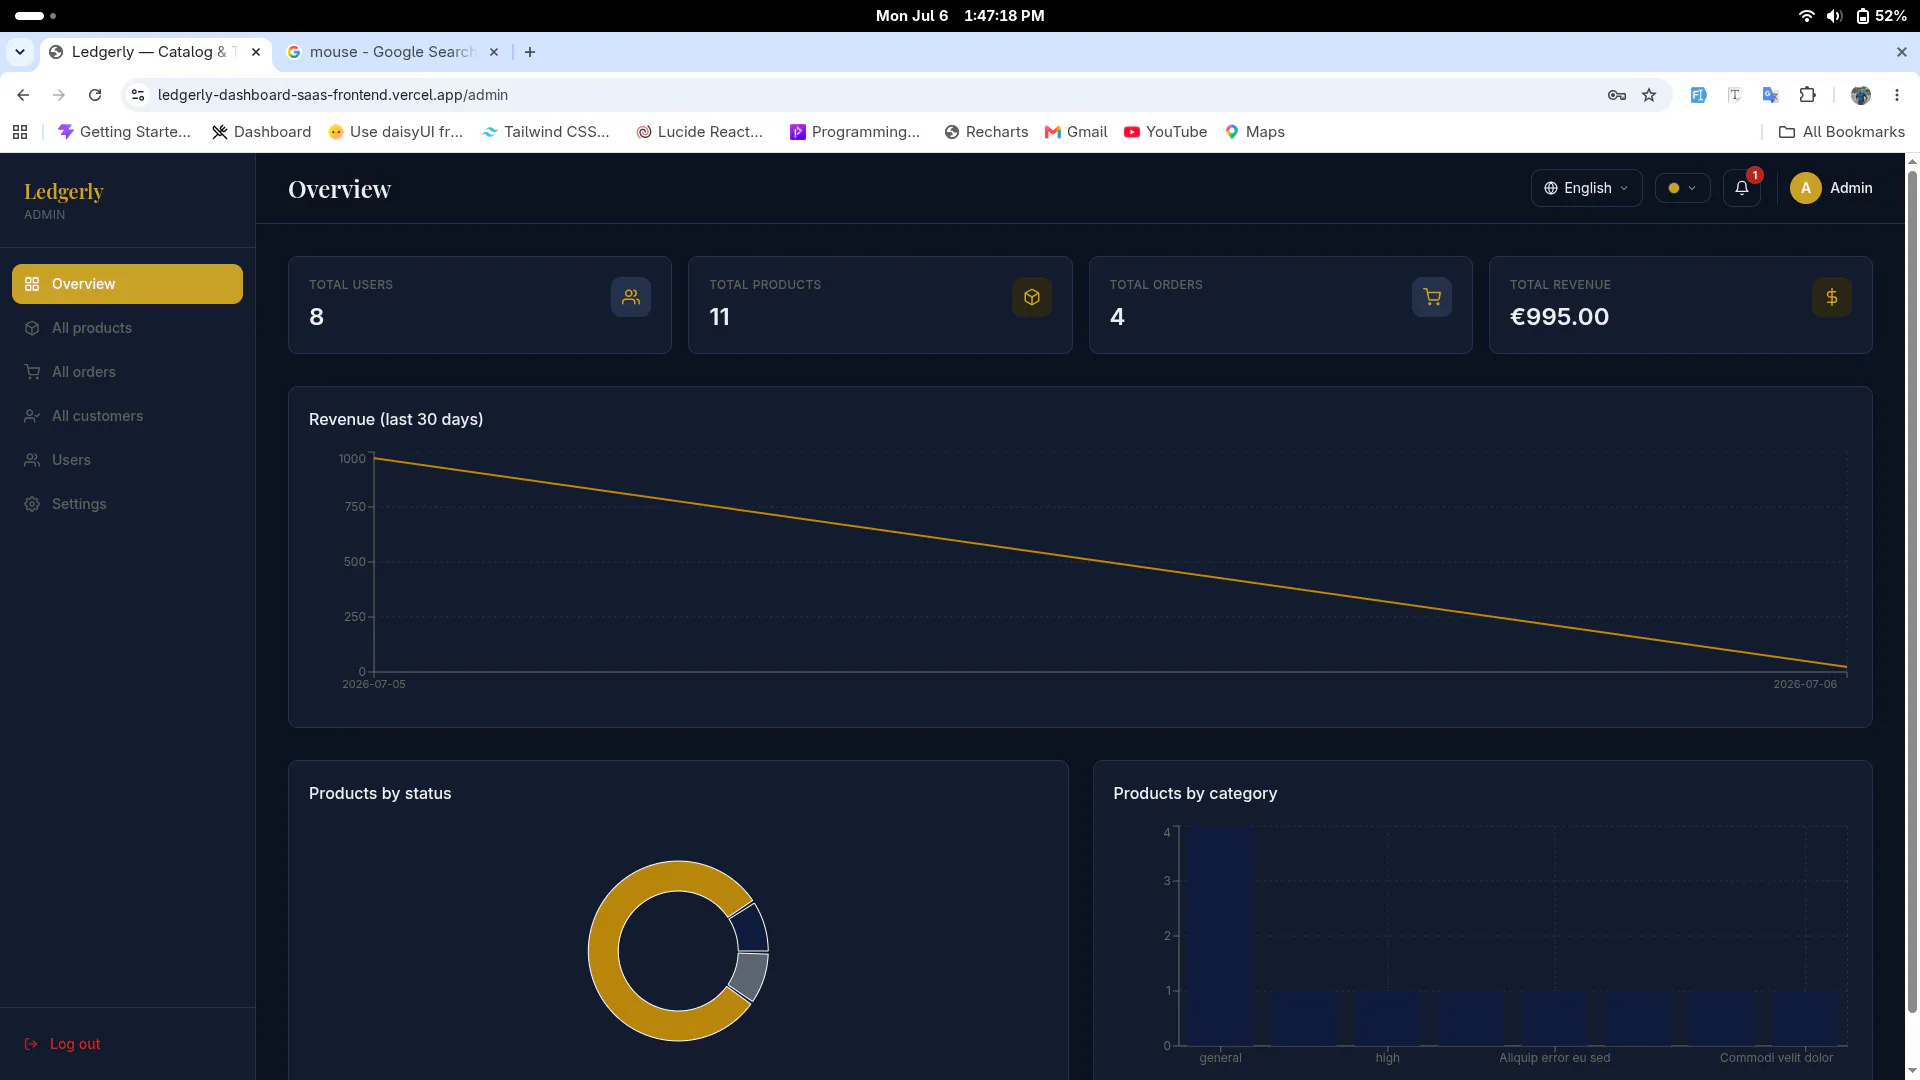Open the Chrome three-dot menu
The width and height of the screenshot is (1920, 1080).
click(x=1897, y=95)
